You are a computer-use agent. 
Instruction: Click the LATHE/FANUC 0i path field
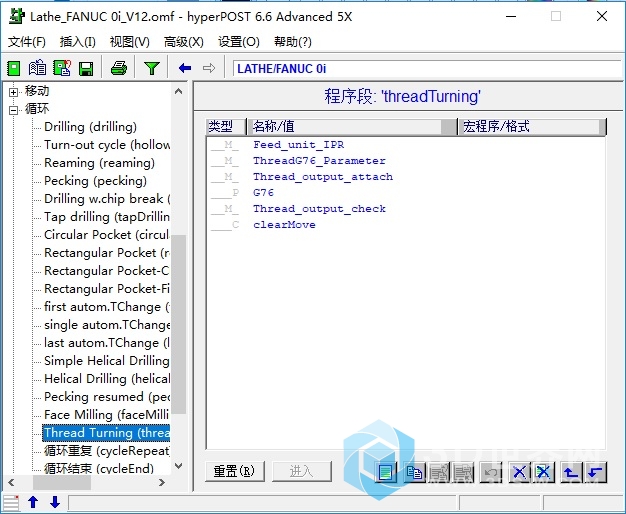427,69
